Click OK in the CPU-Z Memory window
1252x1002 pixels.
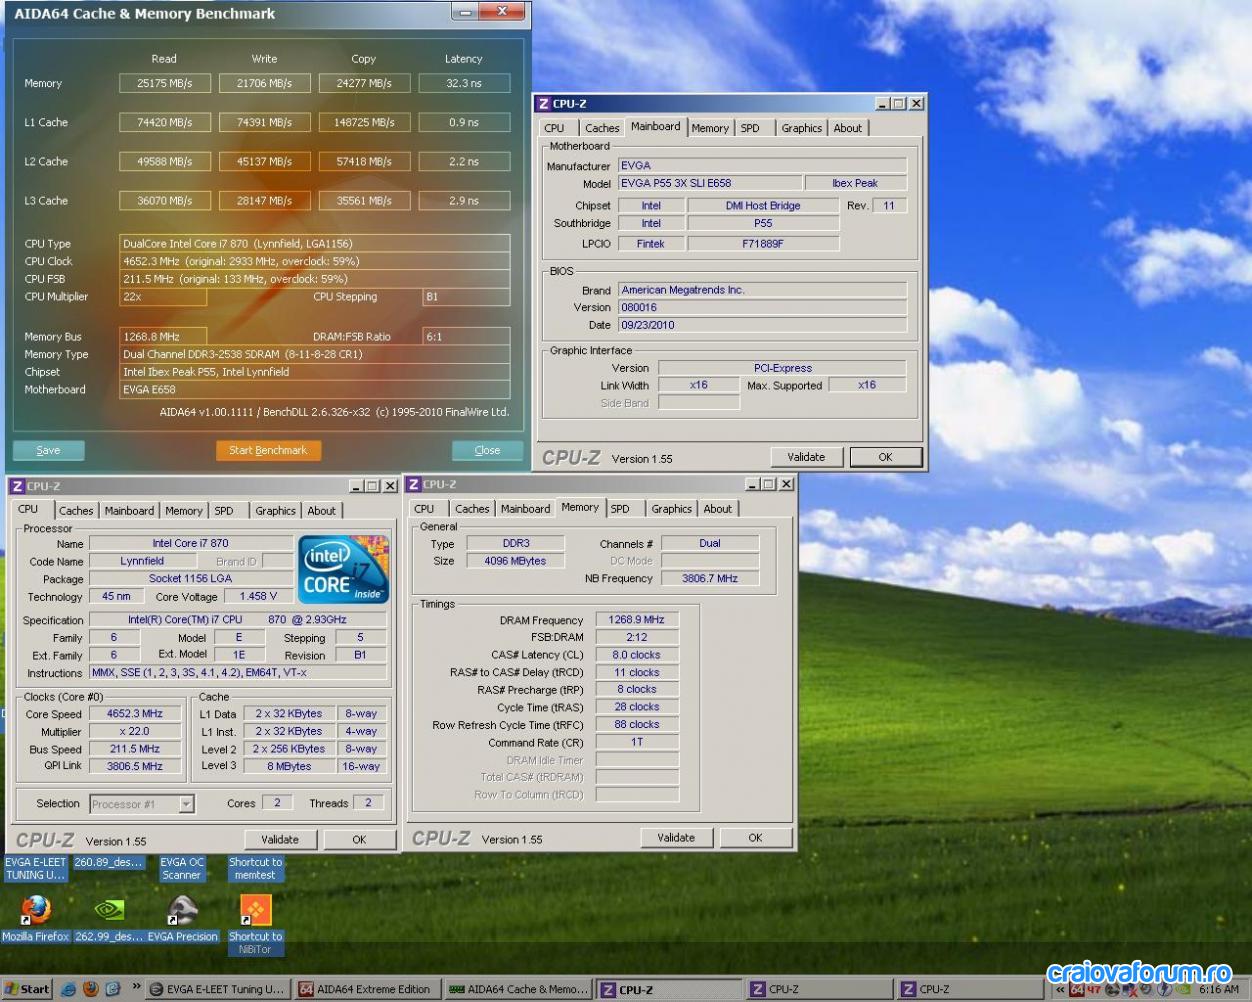pyautogui.click(x=755, y=837)
